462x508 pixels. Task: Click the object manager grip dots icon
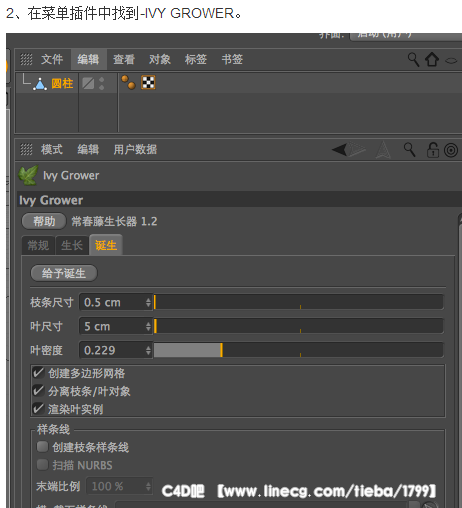coord(26,60)
